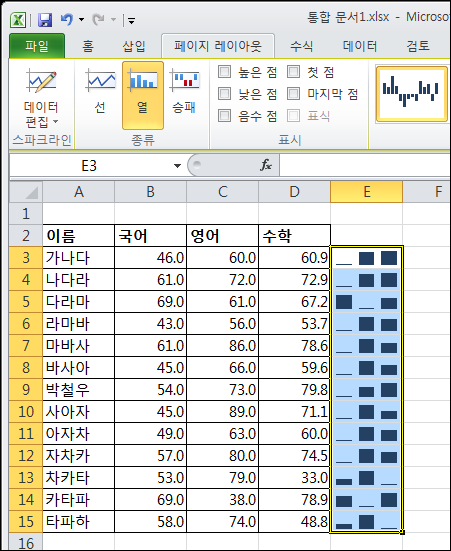Screen dimensions: 451x551
Task: Select column D header
Action: tap(295, 192)
